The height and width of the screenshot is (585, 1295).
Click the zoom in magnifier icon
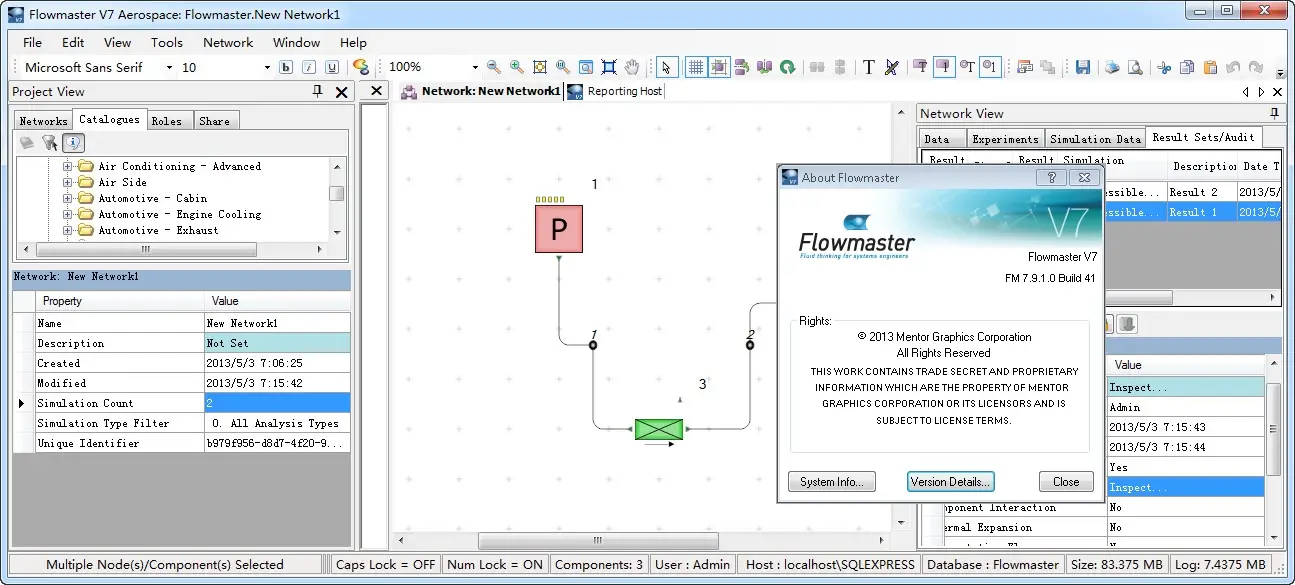pos(517,67)
